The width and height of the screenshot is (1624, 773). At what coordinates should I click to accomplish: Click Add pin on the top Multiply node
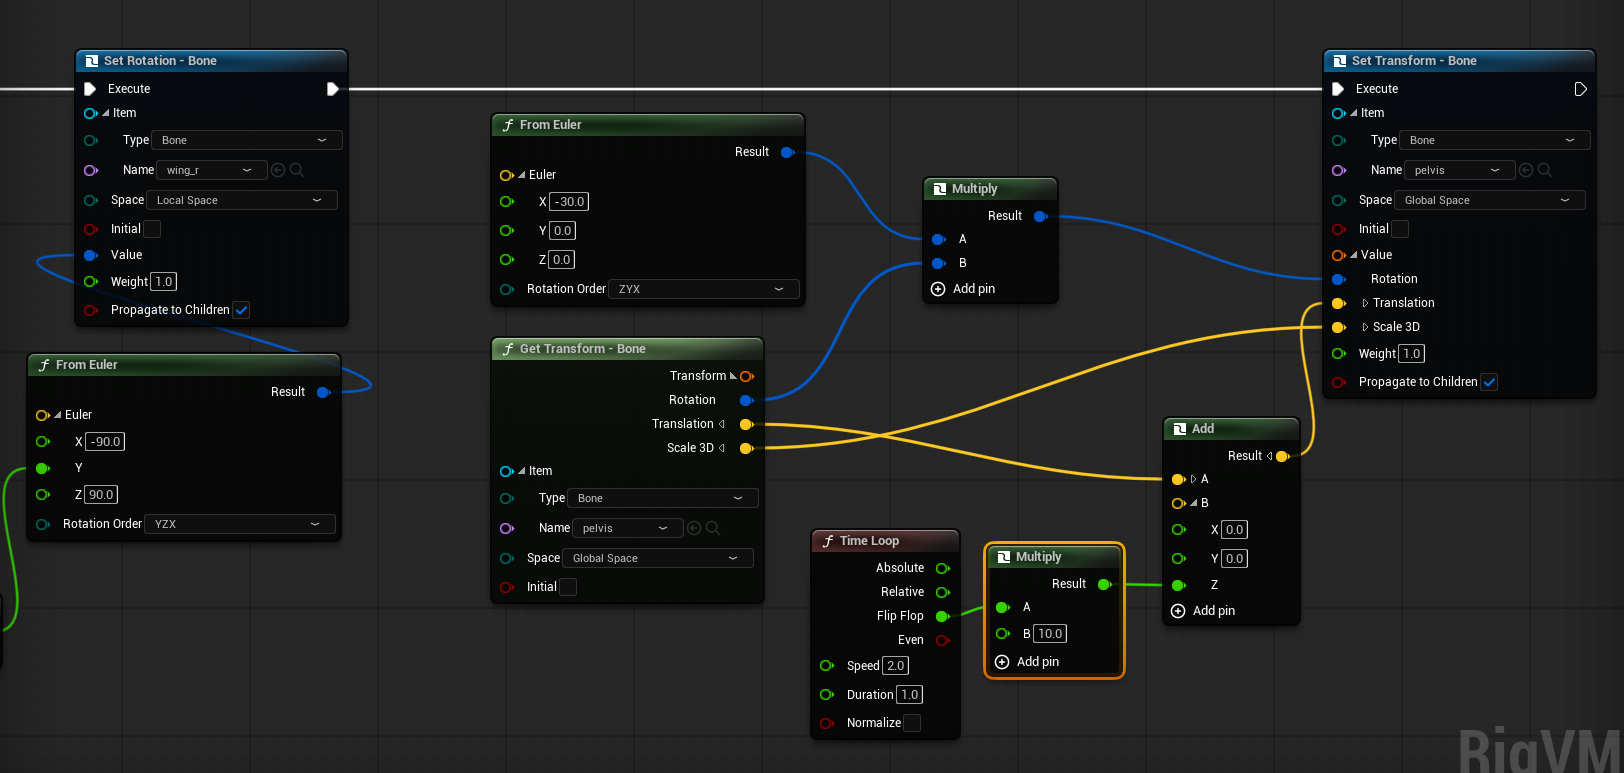point(963,289)
